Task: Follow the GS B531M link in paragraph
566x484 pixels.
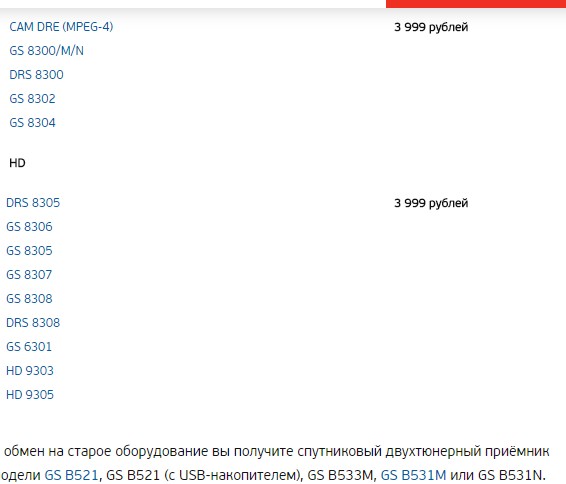Action: tap(413, 475)
